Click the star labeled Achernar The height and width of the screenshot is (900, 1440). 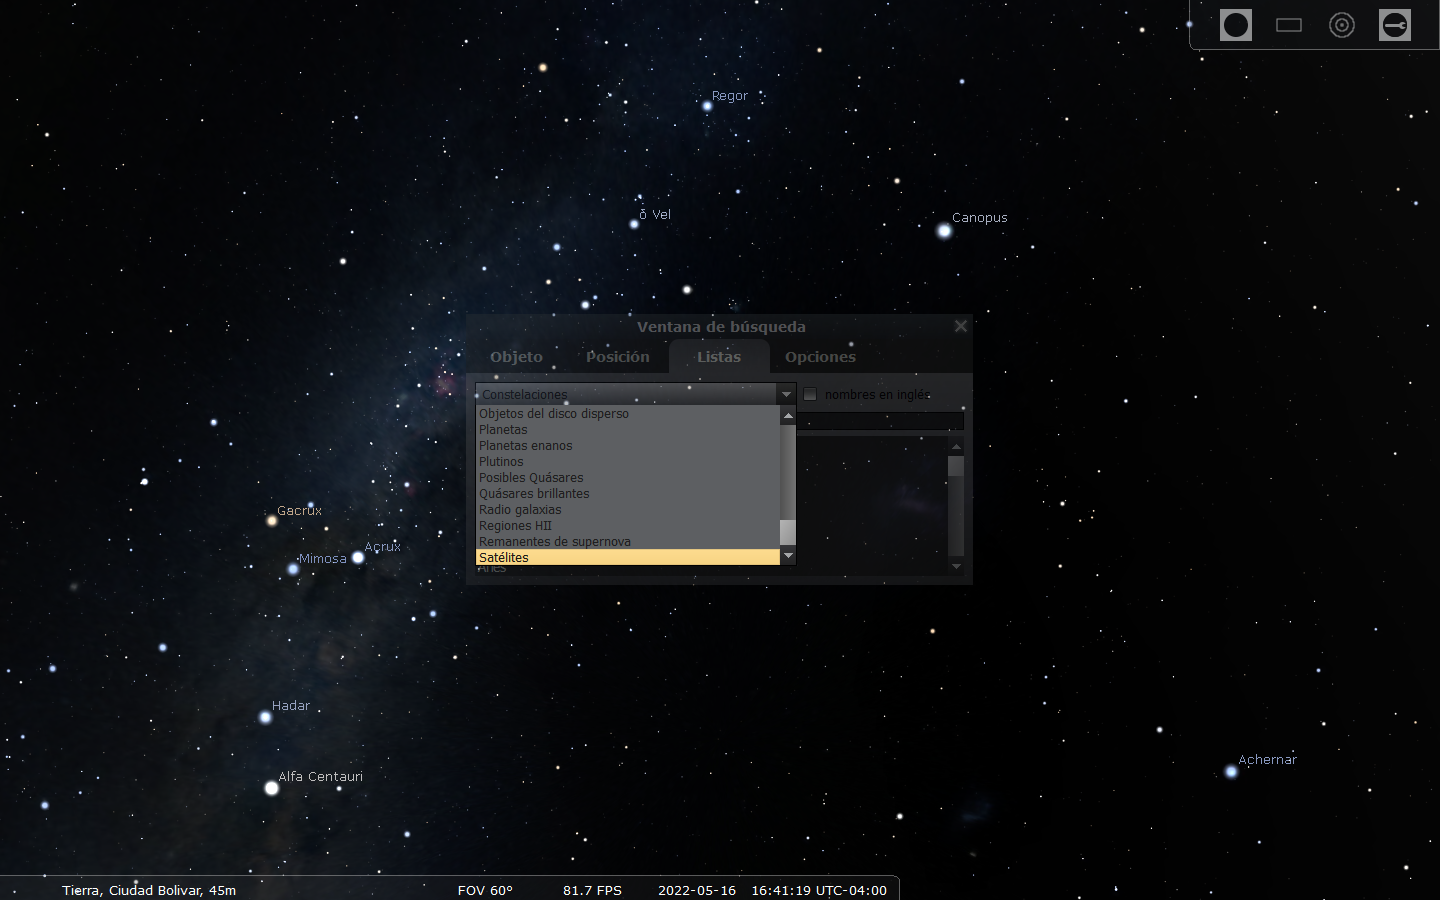(1231, 771)
